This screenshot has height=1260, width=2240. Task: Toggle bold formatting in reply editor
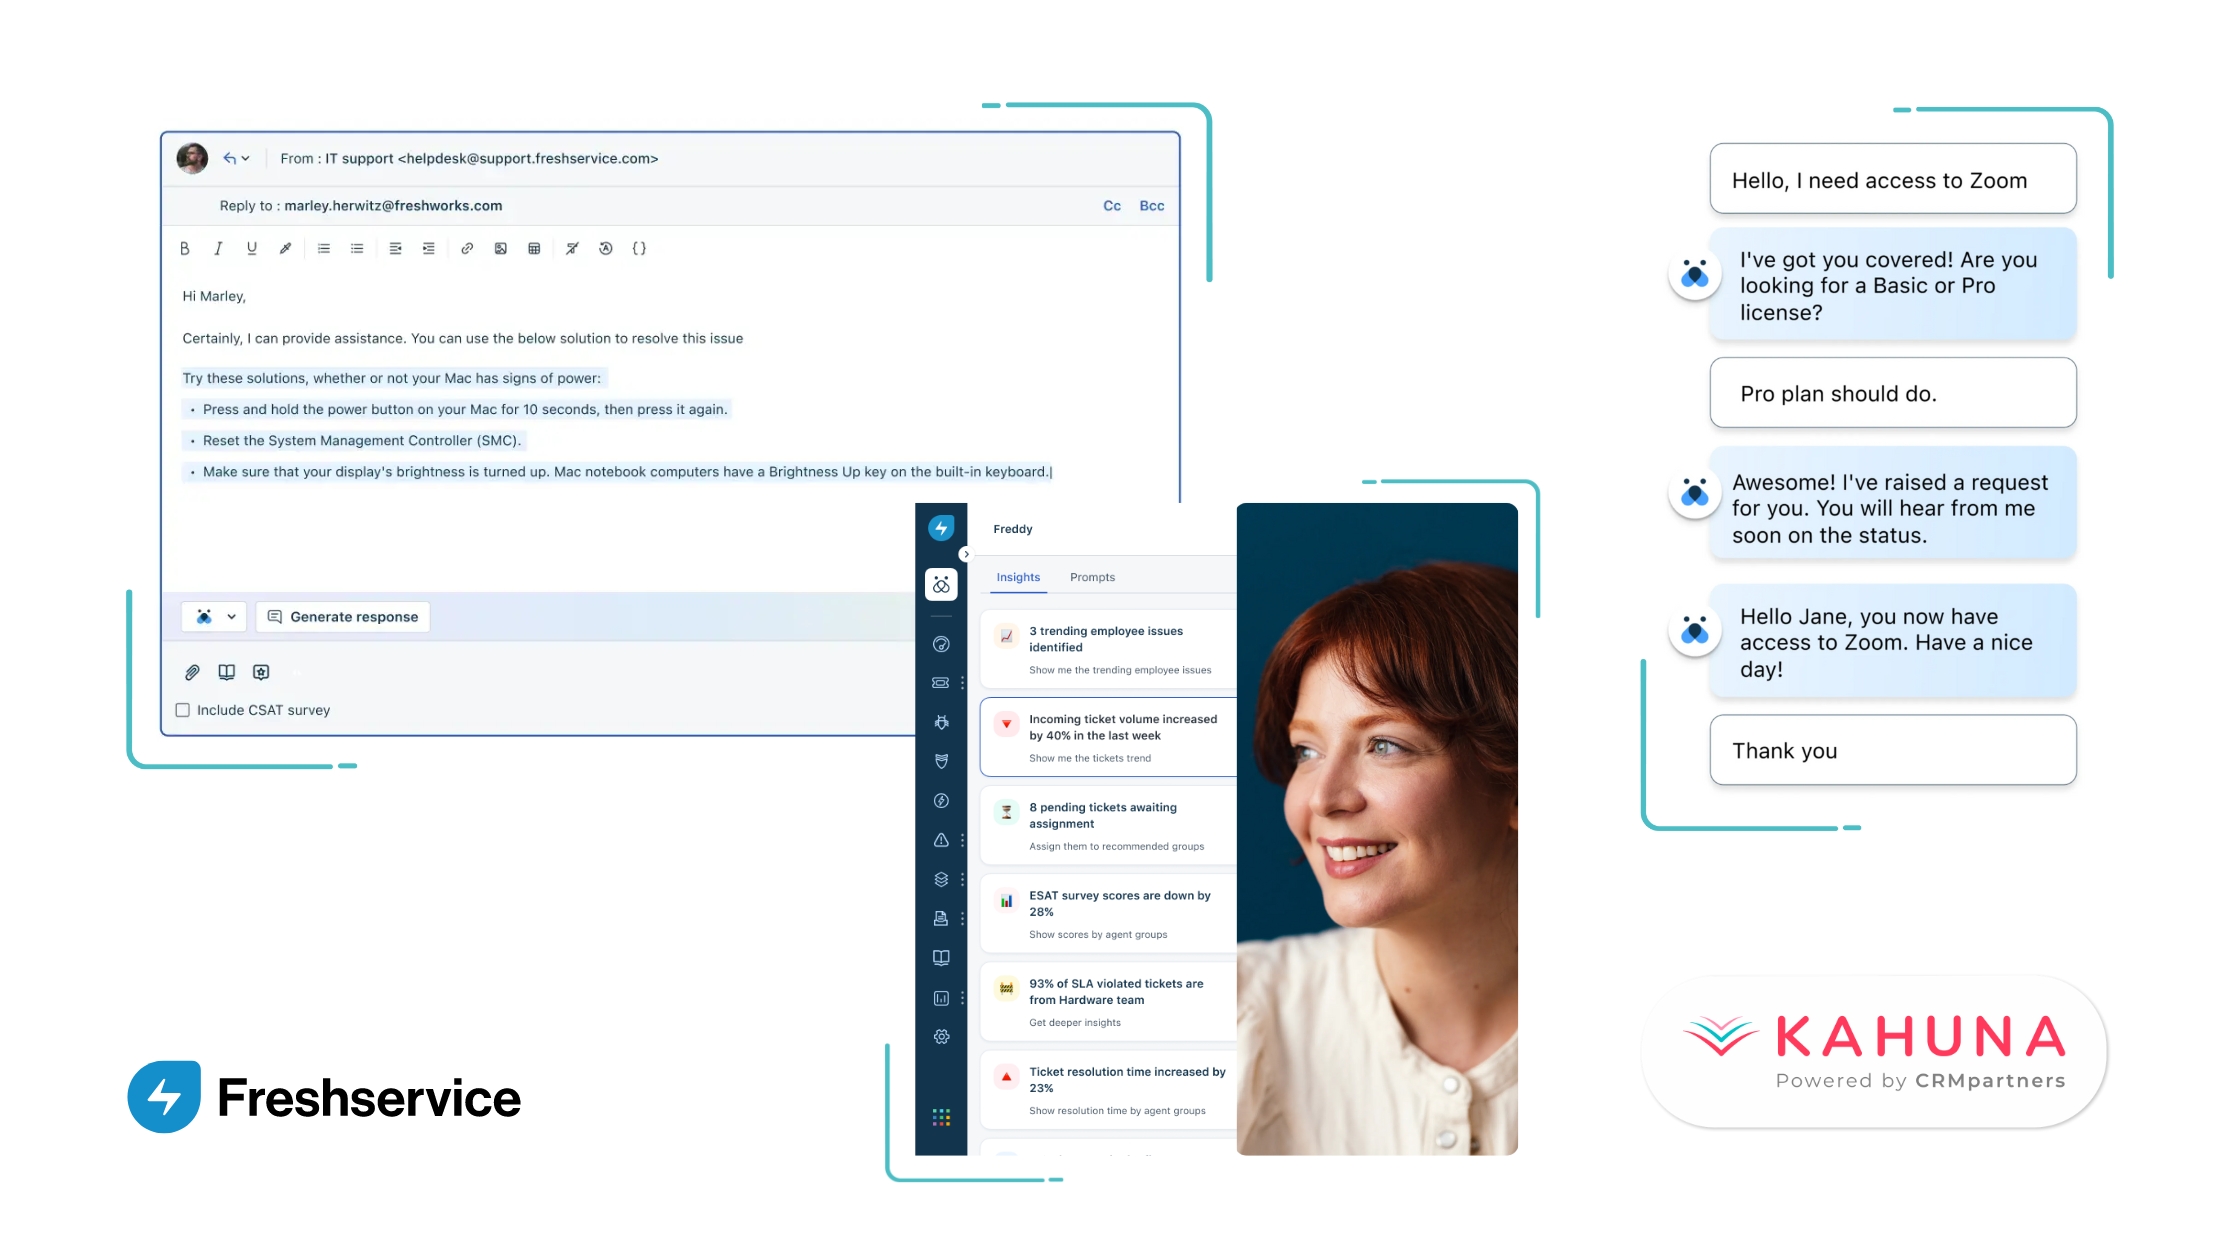[x=185, y=249]
